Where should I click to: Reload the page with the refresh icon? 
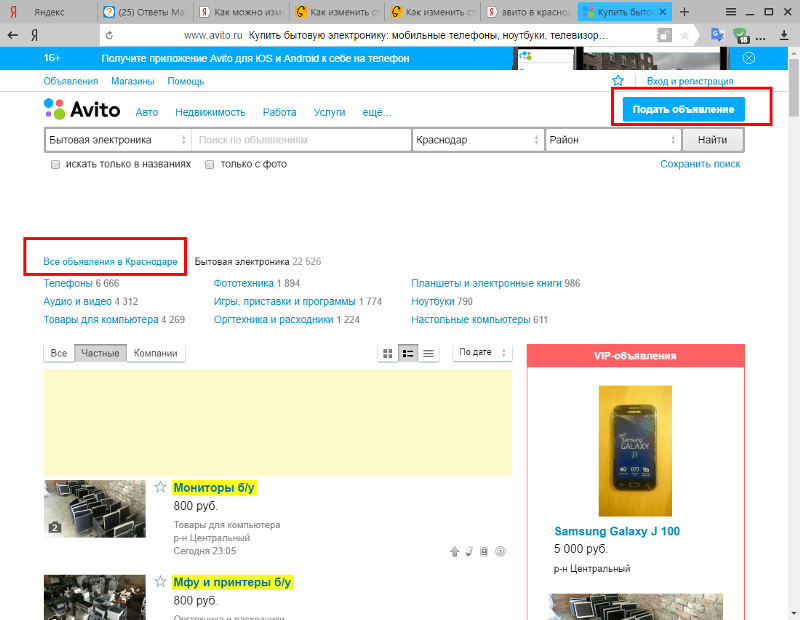(109, 35)
